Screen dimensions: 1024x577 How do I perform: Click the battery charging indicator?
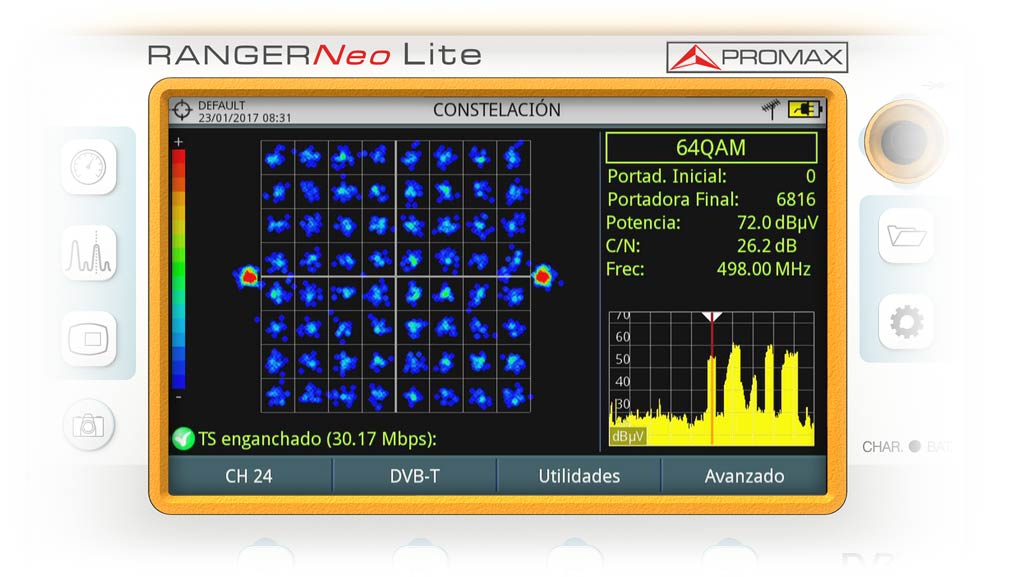coord(805,110)
